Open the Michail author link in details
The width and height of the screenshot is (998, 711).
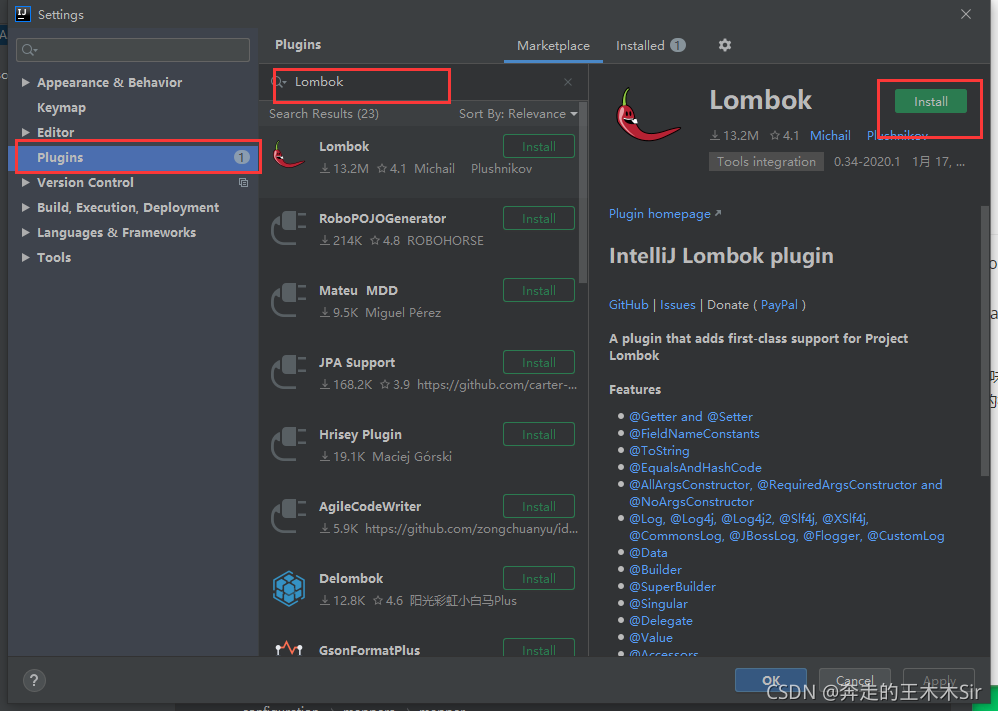point(830,136)
